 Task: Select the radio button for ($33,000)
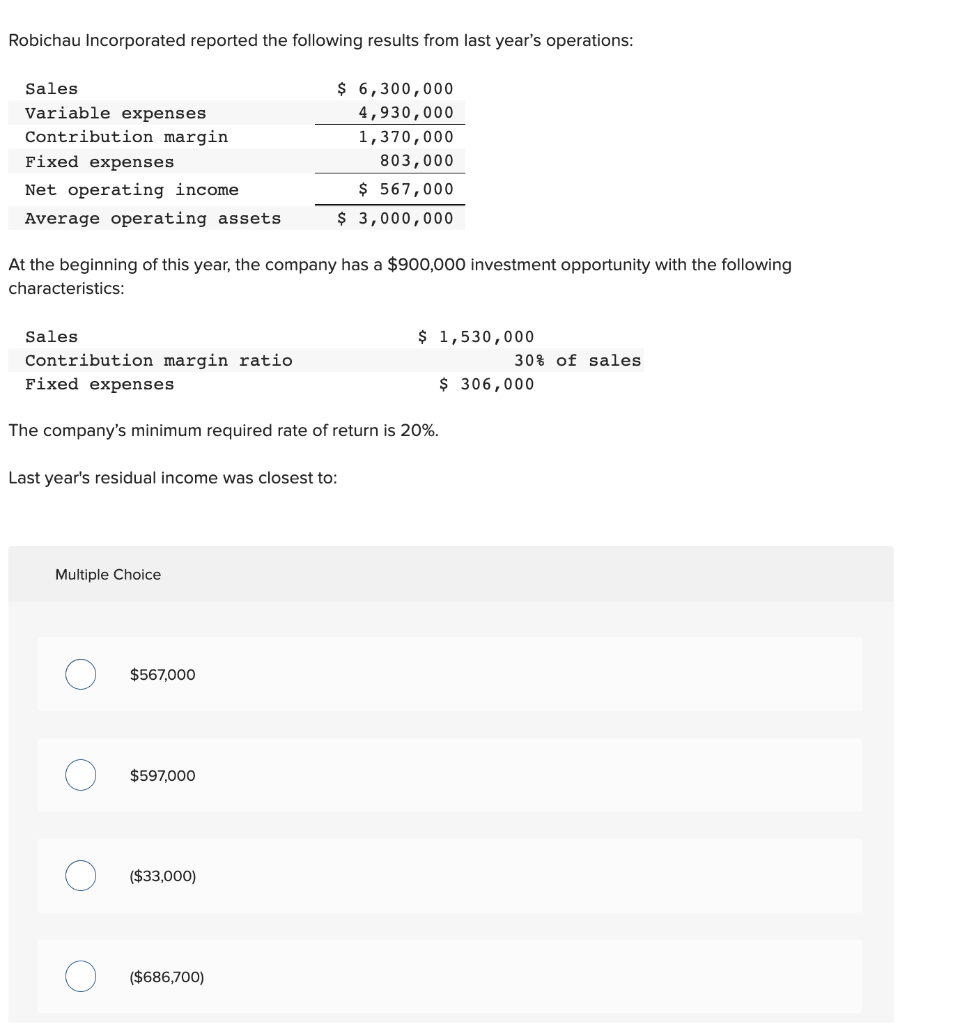[x=80, y=875]
